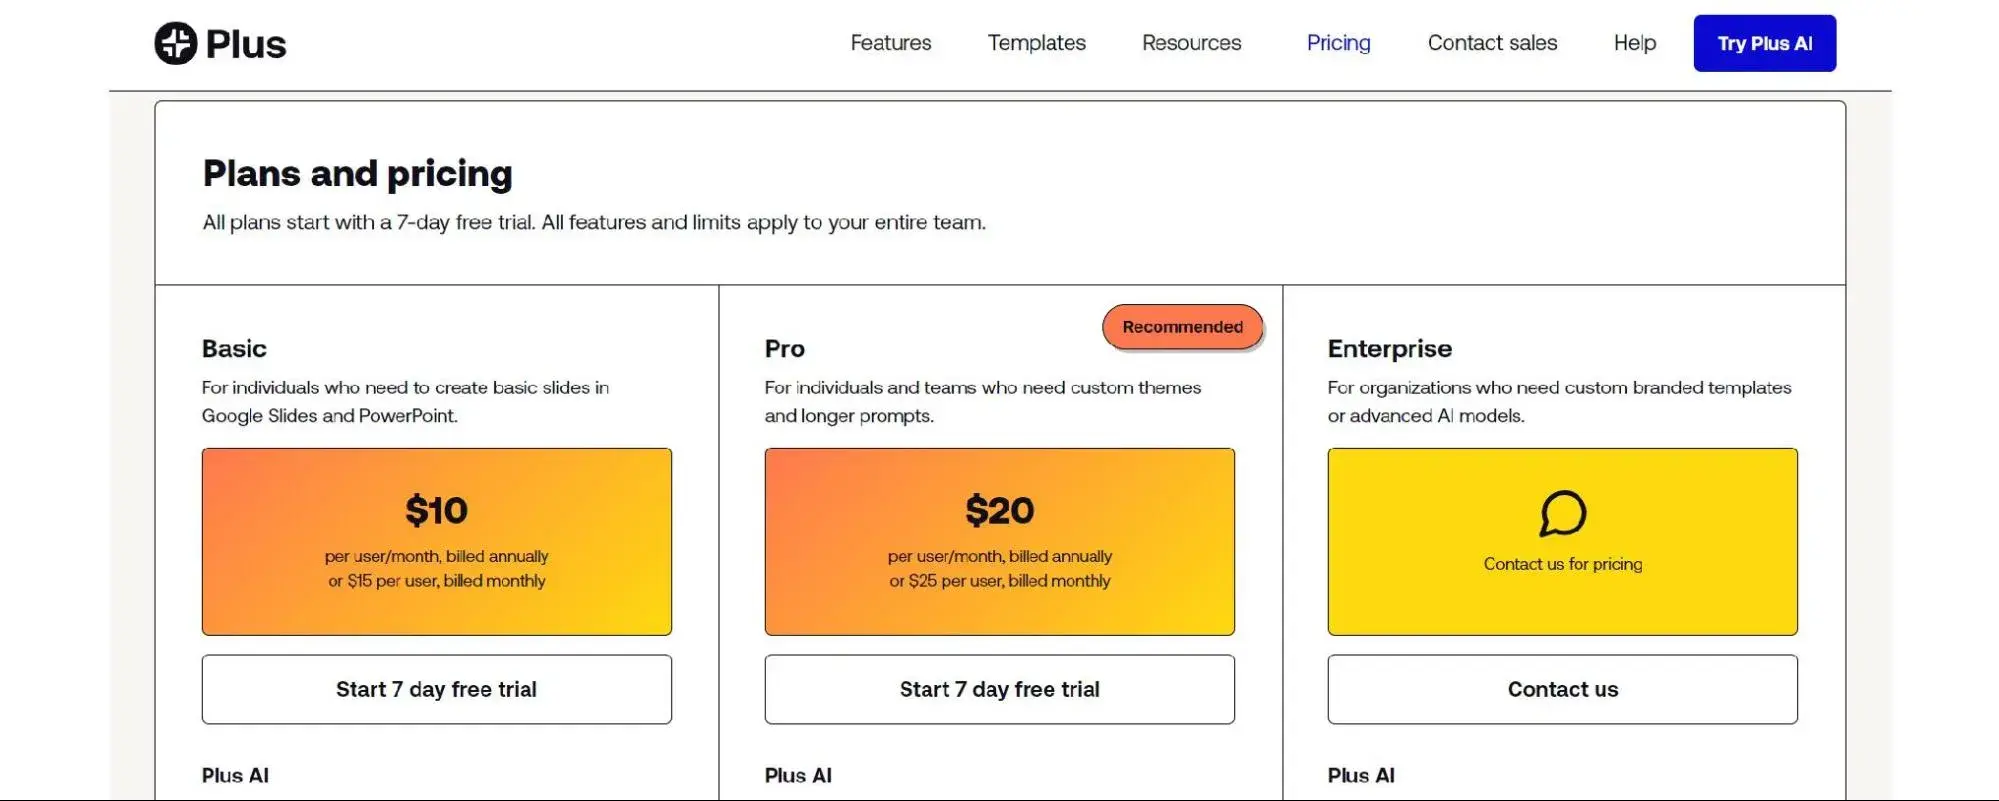1999x801 pixels.
Task: Open the Help link in navigation
Action: tap(1634, 43)
